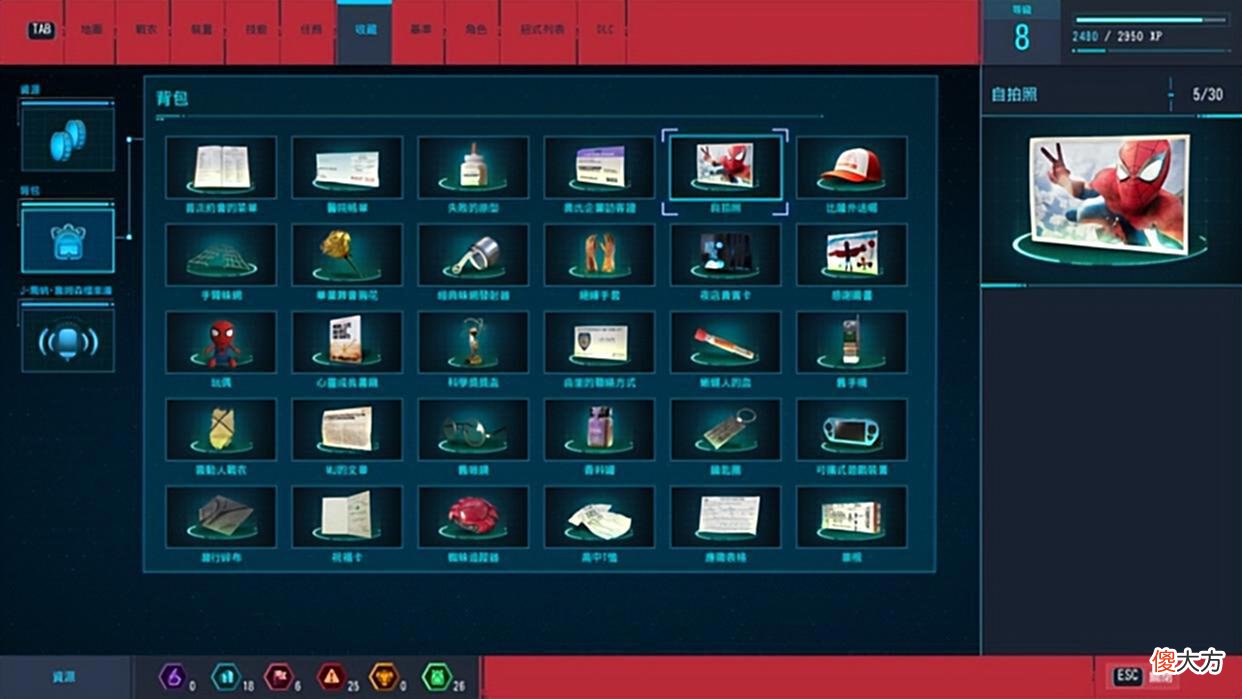Switch to the 戰衣 suits tab

point(145,30)
